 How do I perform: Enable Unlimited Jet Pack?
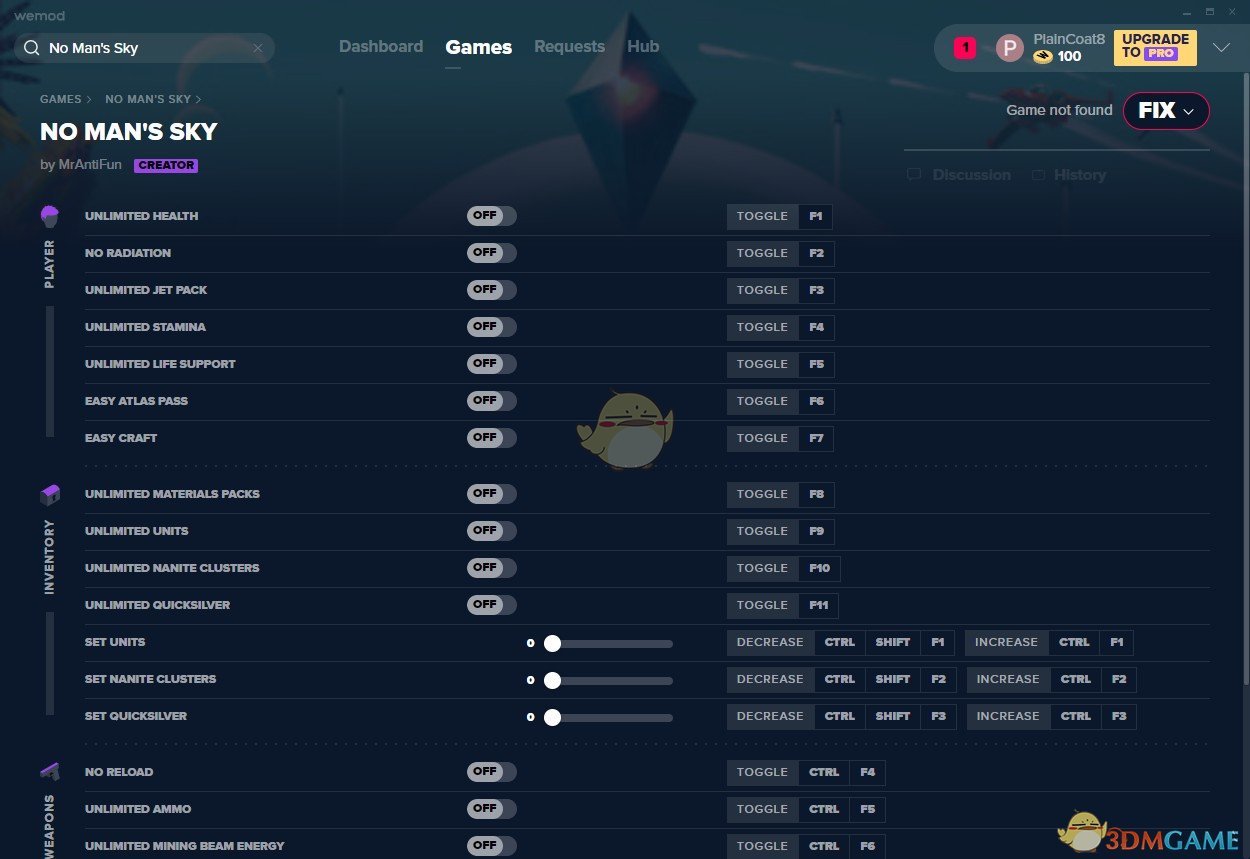click(492, 290)
